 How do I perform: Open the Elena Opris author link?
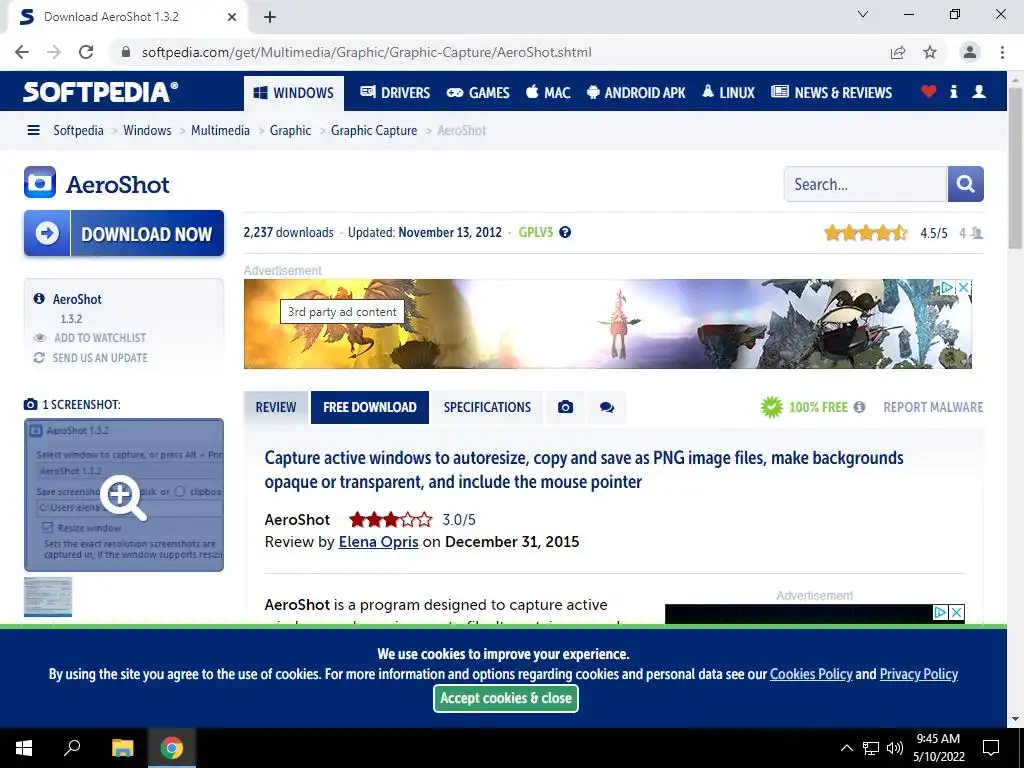378,542
